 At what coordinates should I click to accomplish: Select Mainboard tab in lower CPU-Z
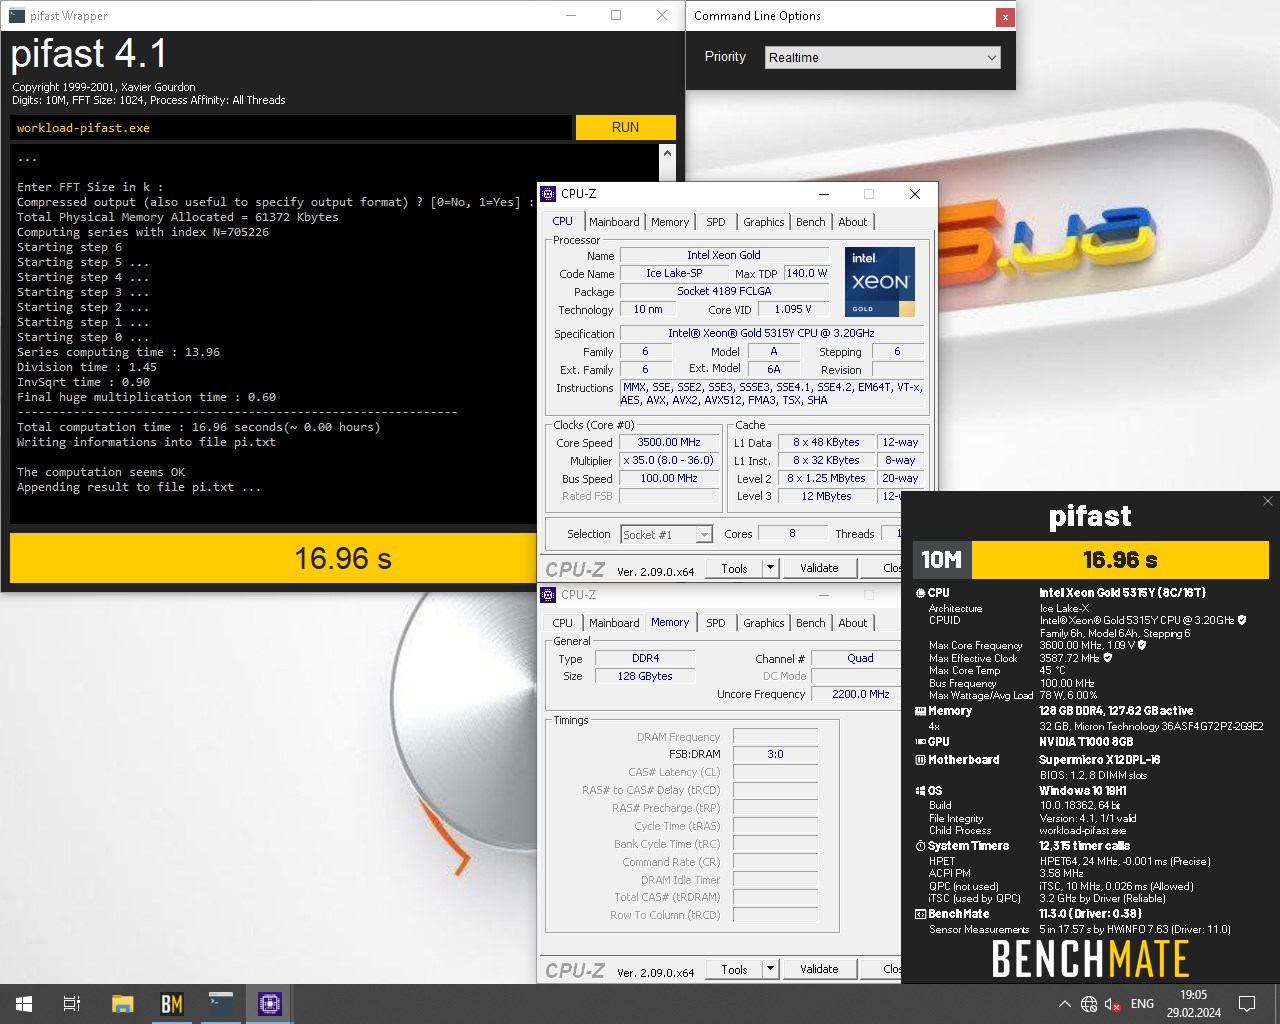[x=614, y=623]
